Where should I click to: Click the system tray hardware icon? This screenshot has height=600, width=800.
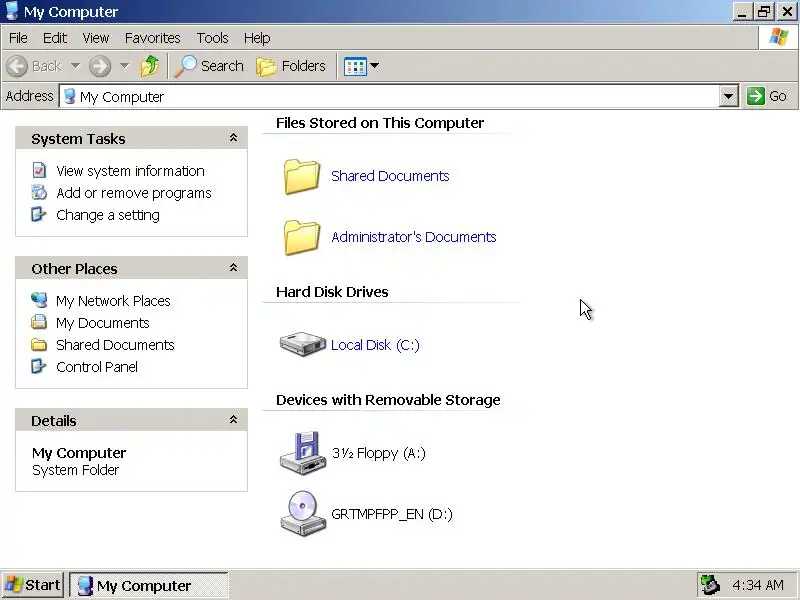(x=710, y=585)
